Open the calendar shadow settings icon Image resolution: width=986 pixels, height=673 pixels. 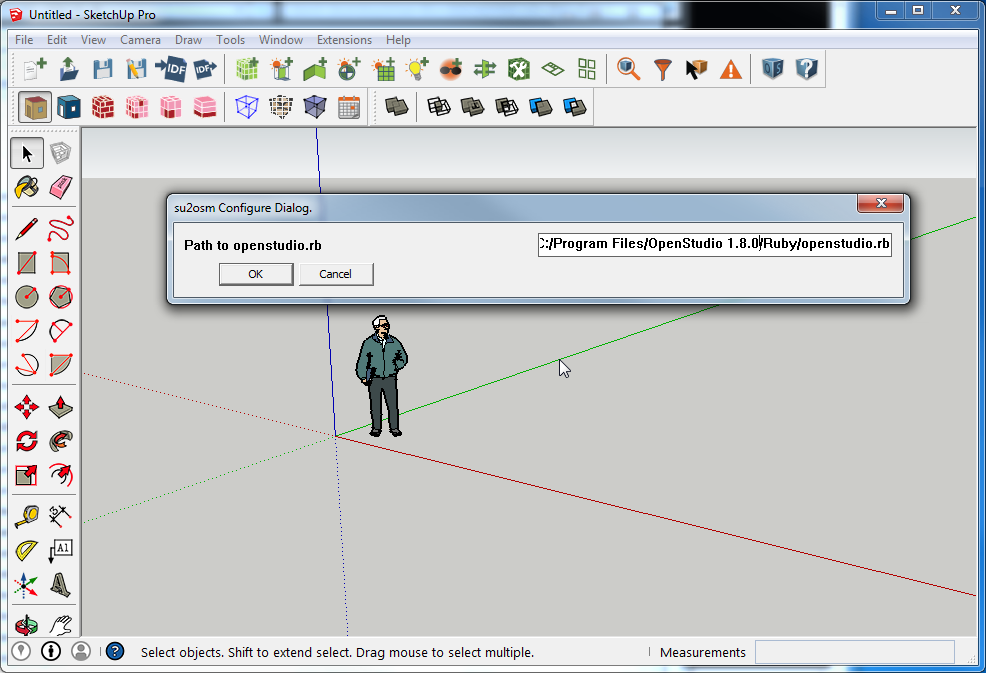click(x=348, y=107)
